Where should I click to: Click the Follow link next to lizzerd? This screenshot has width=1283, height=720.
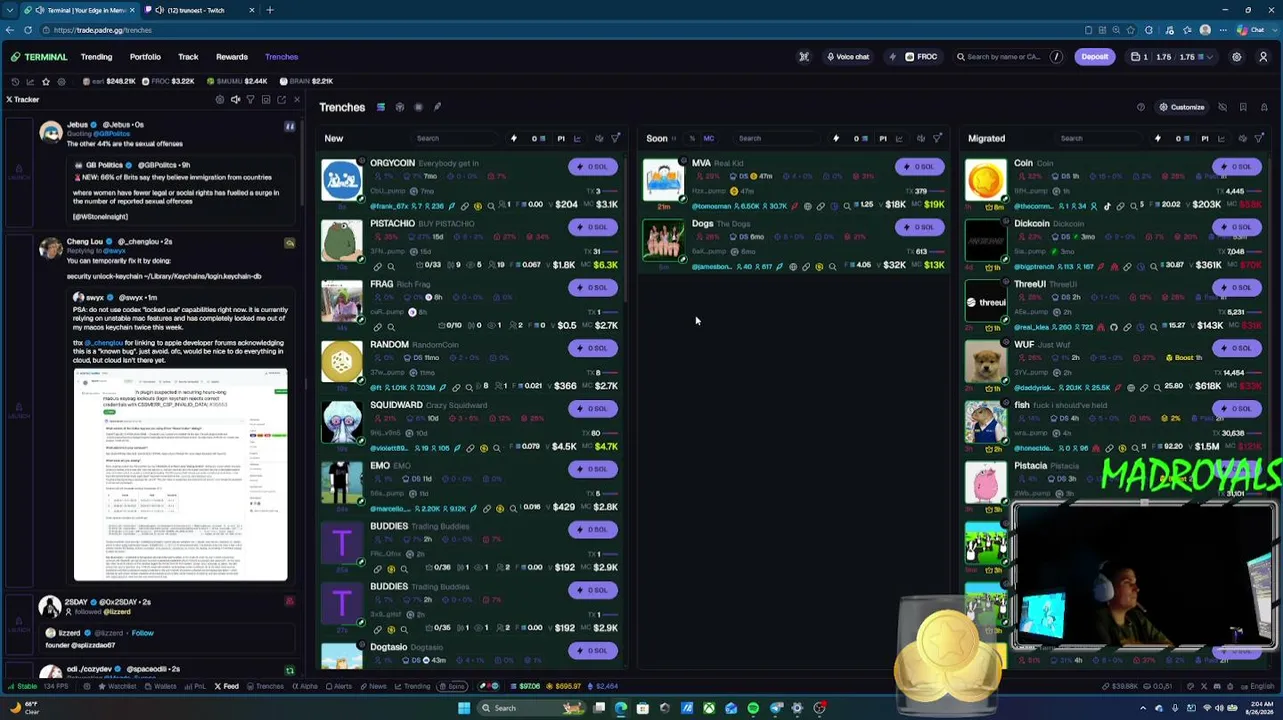point(142,633)
